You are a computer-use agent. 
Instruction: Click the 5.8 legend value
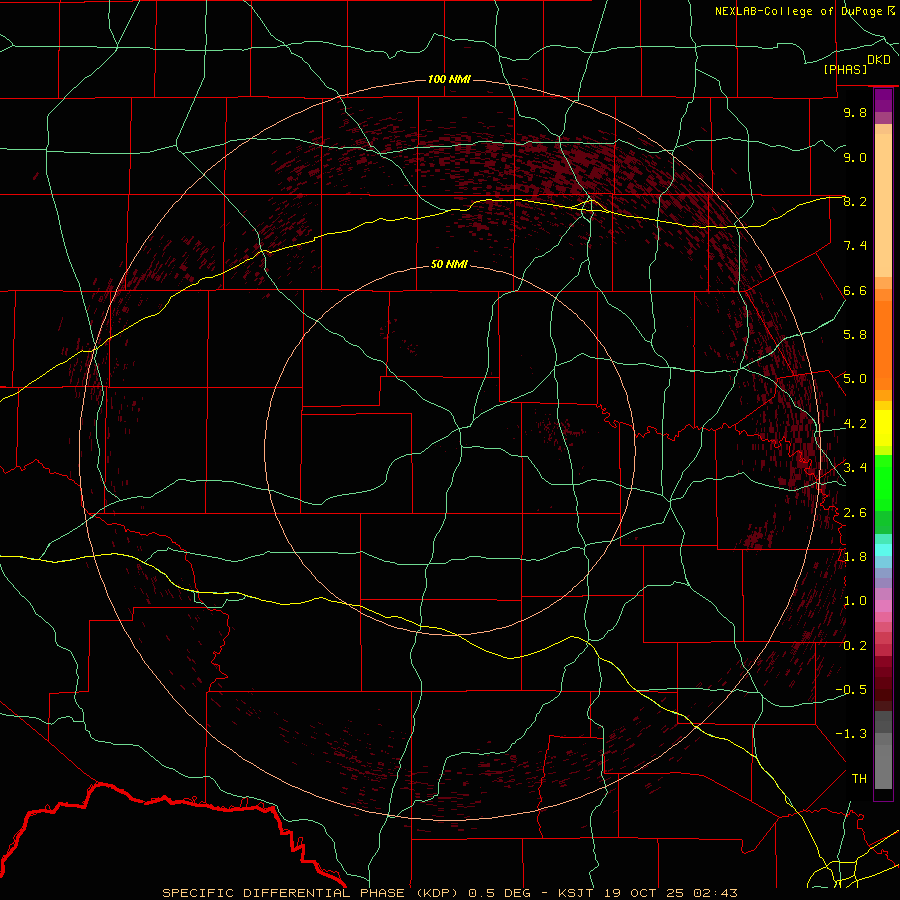pyautogui.click(x=855, y=335)
